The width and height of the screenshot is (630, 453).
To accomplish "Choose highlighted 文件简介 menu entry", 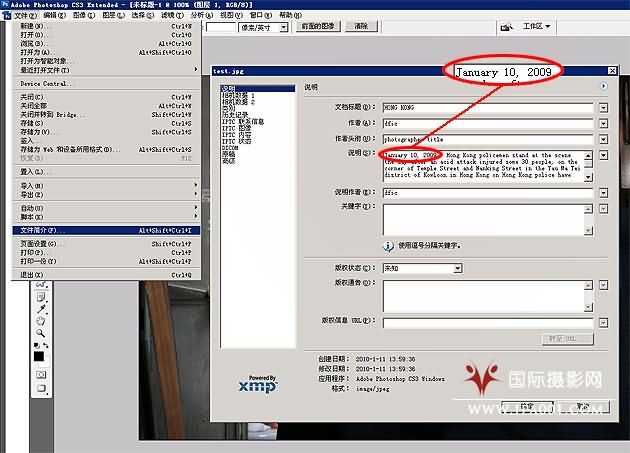I will pyautogui.click(x=106, y=230).
